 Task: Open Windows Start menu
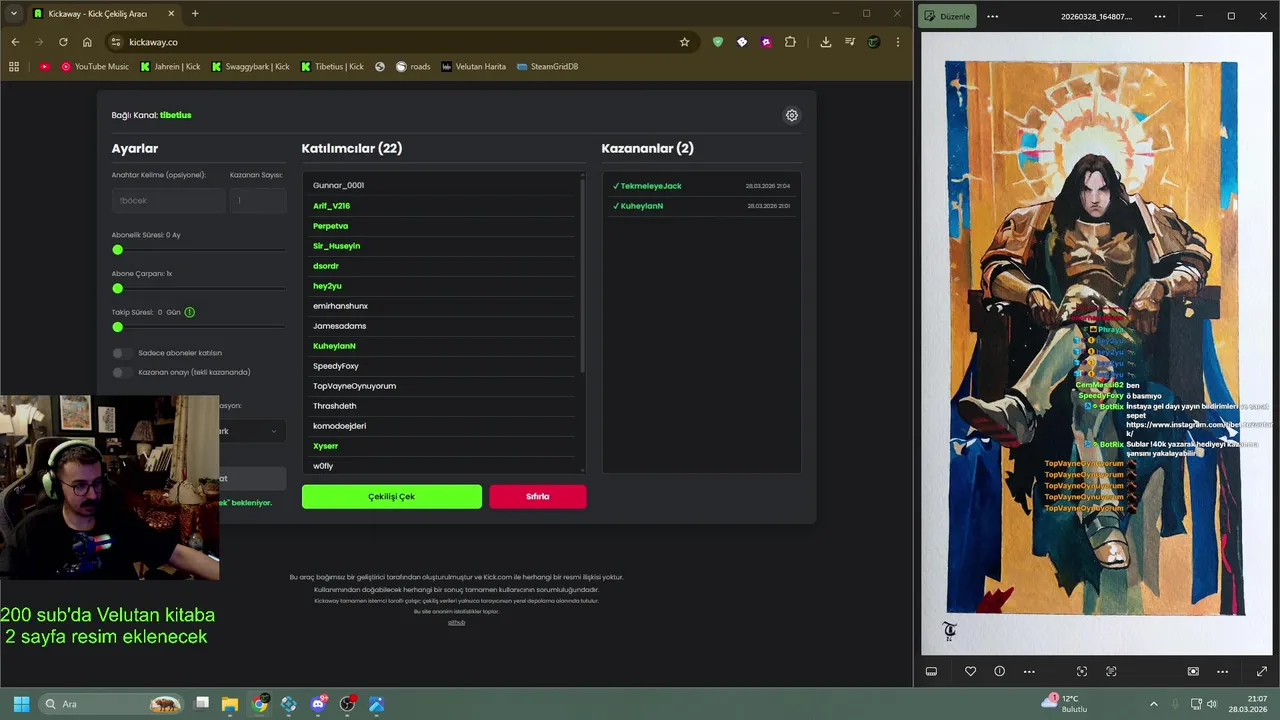21,704
